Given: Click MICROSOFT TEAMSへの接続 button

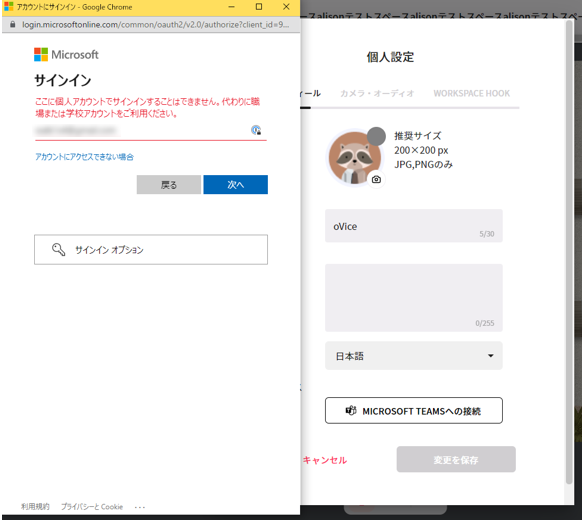Looking at the screenshot, I should tap(413, 410).
